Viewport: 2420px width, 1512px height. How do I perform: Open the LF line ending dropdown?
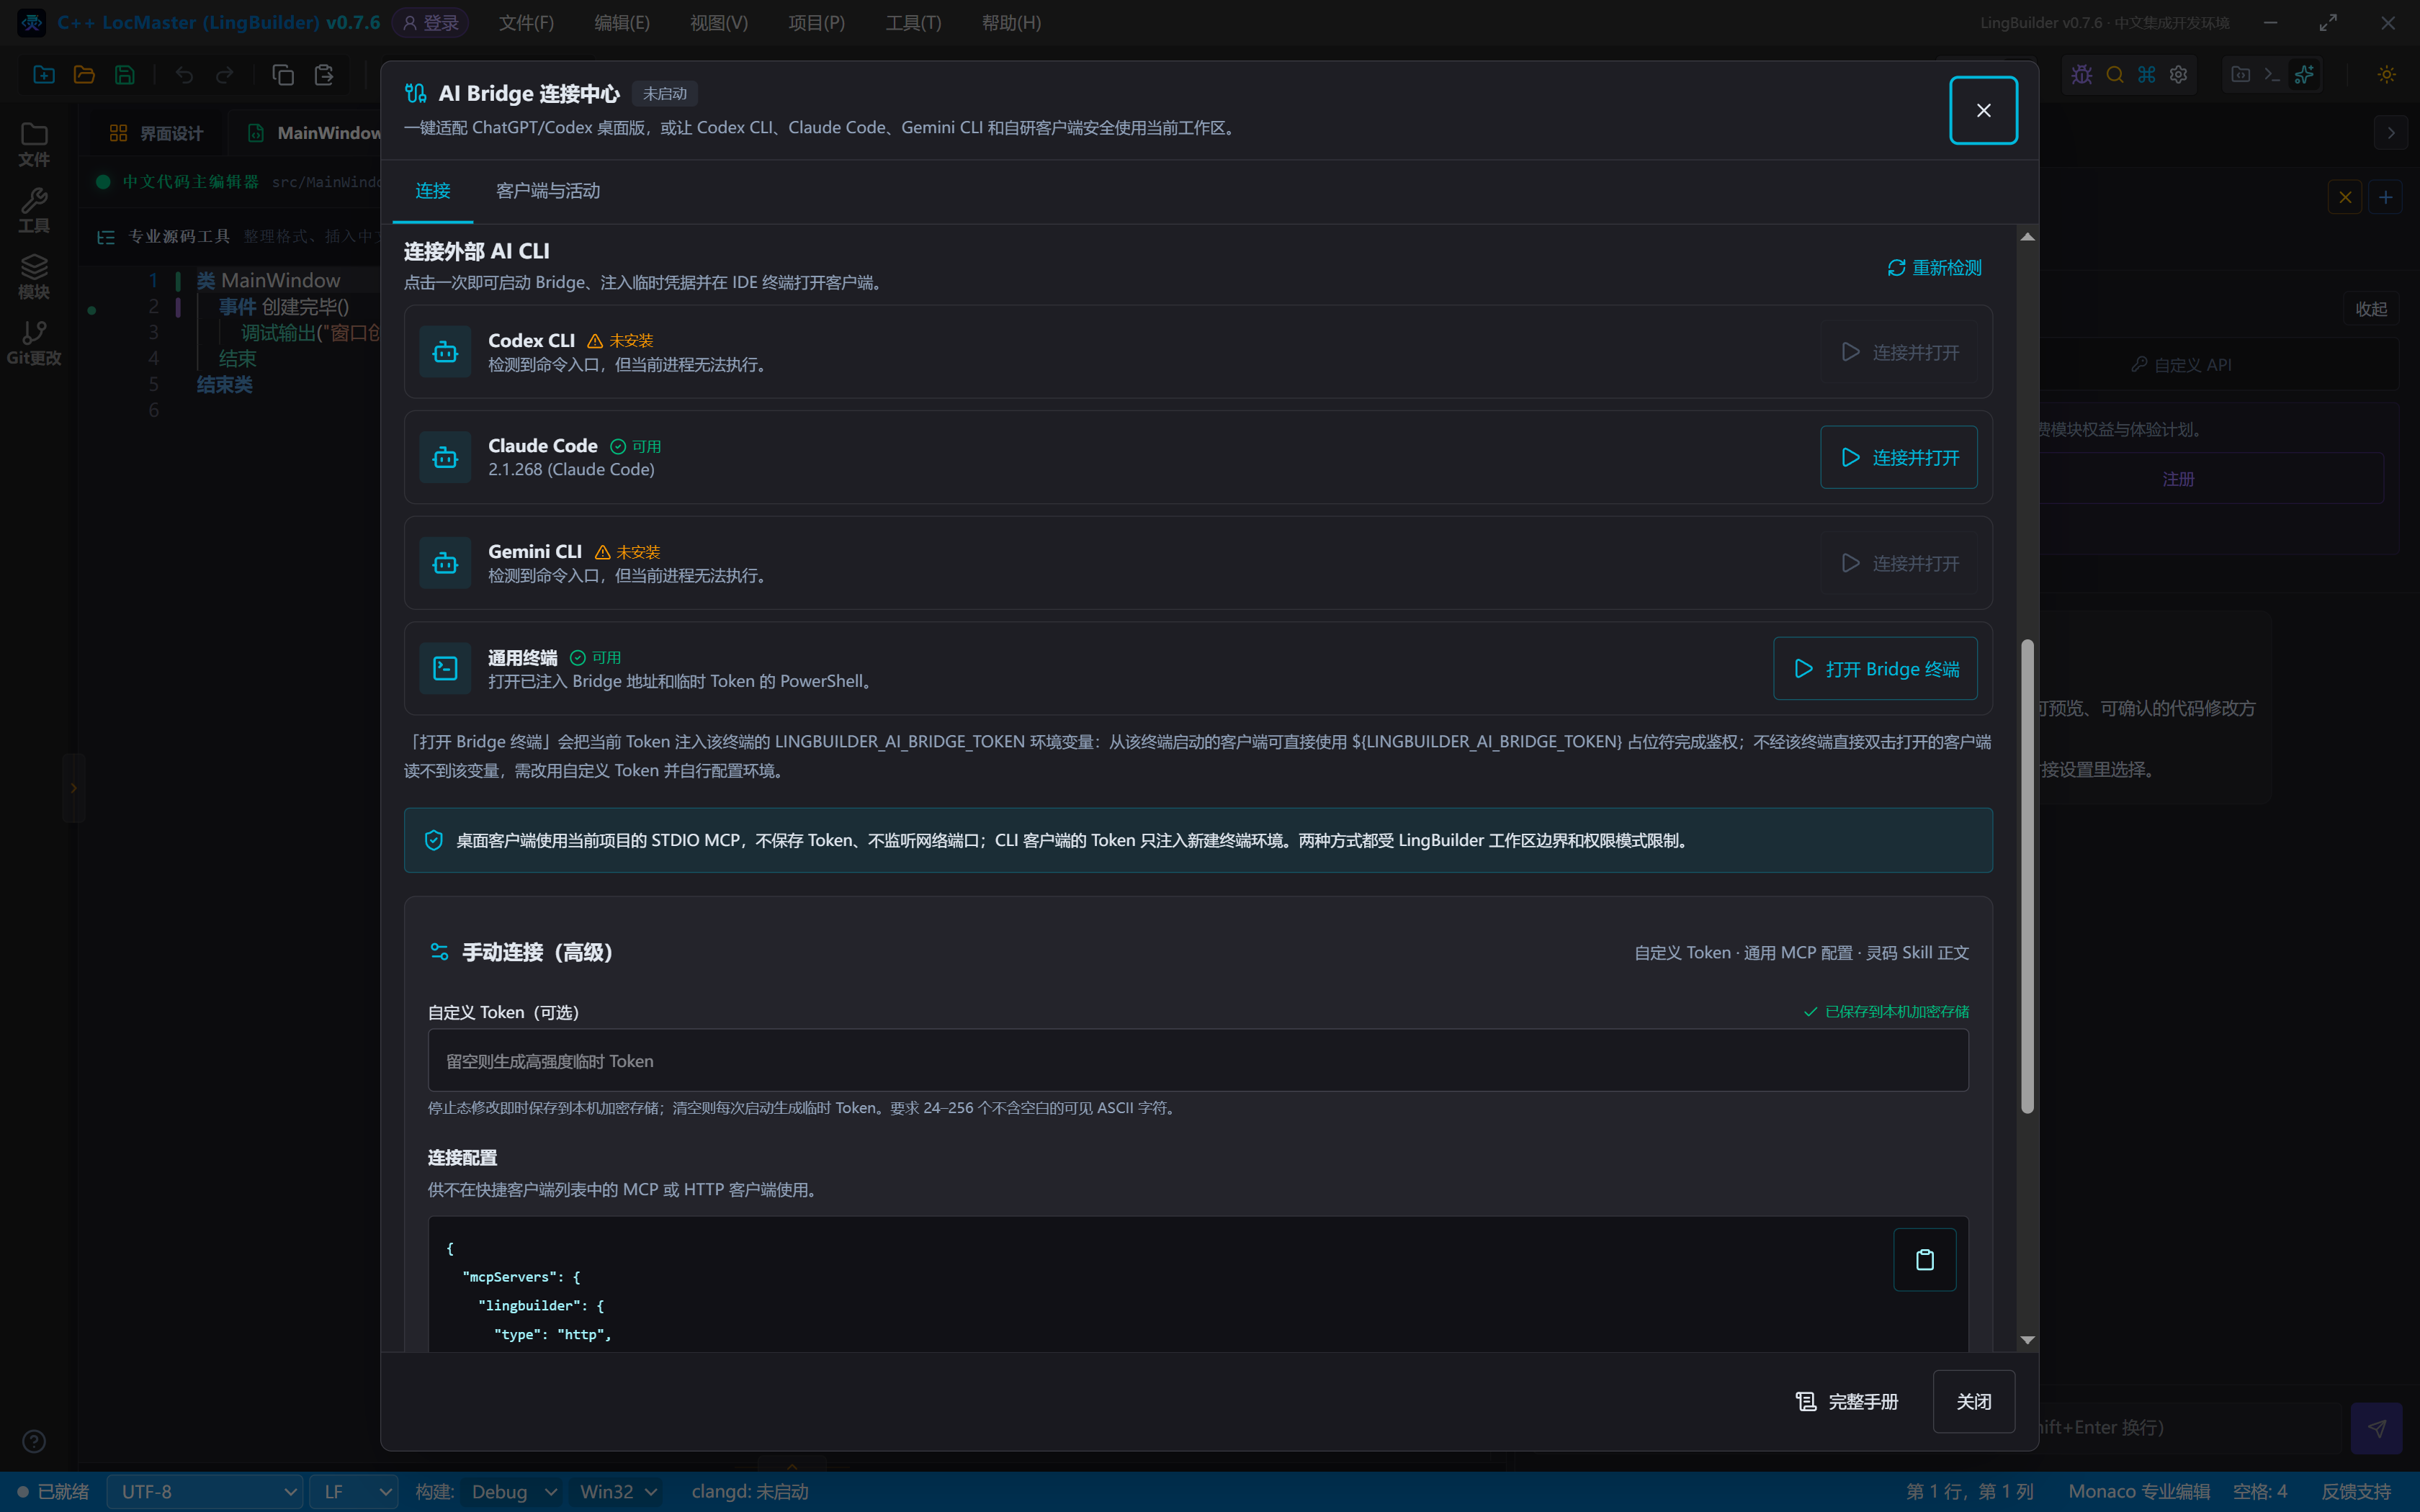(x=354, y=1491)
